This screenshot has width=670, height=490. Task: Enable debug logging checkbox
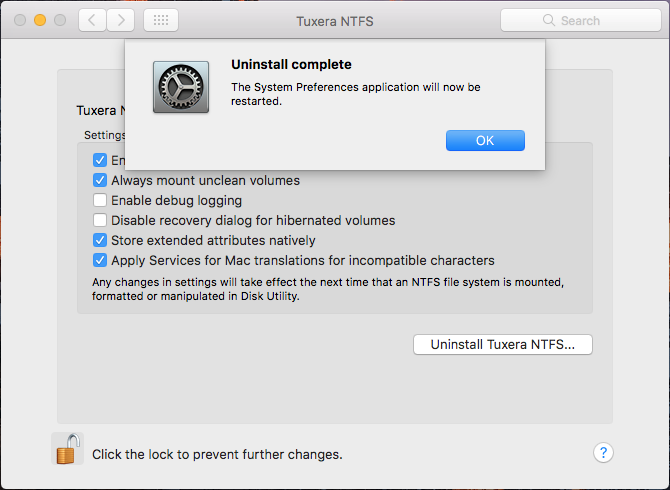pyautogui.click(x=100, y=200)
